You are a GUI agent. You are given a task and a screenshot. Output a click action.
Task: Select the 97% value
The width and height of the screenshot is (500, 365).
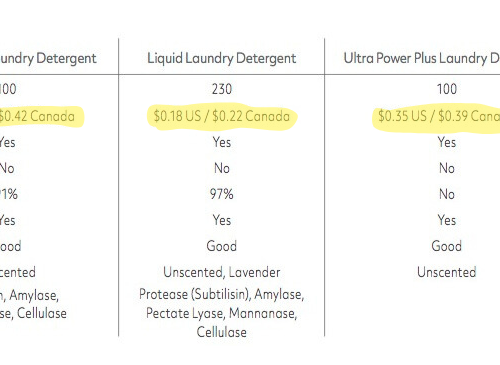pos(222,194)
